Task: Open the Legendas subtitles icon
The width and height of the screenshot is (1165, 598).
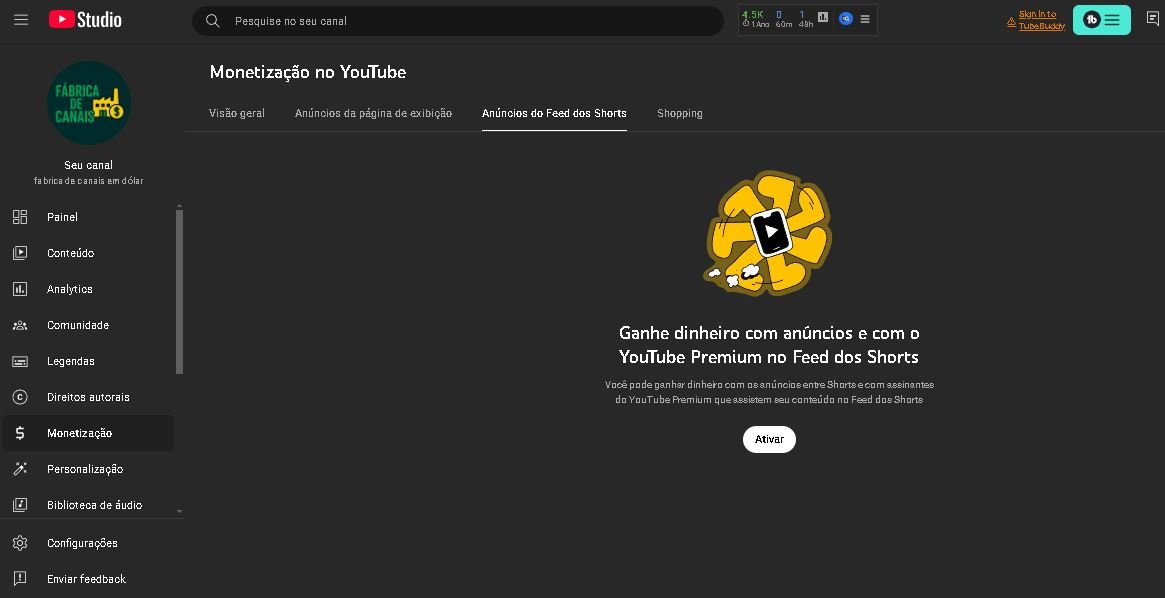Action: [20, 361]
